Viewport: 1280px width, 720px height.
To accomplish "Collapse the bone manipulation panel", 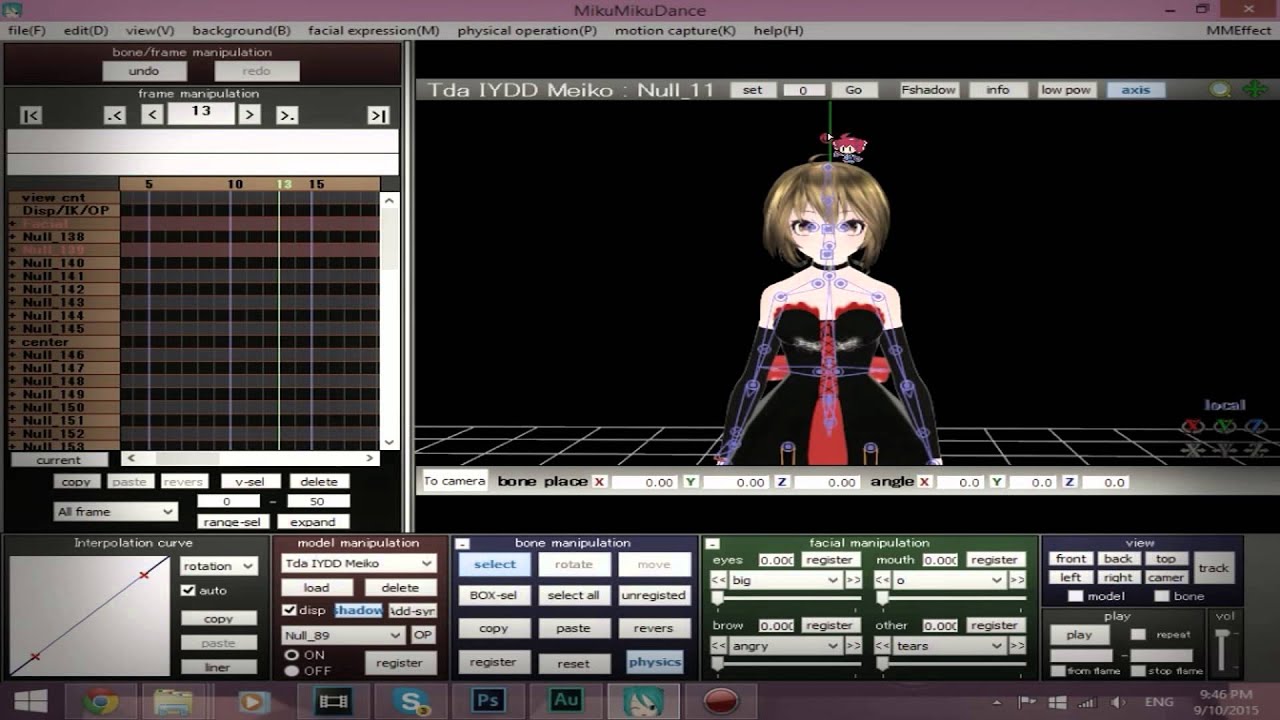I will click(x=462, y=544).
